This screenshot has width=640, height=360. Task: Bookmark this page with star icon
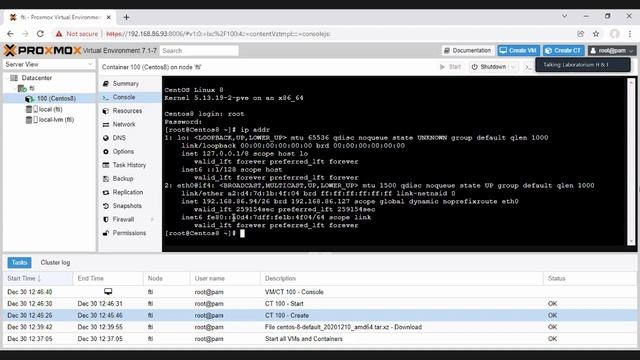[596, 34]
